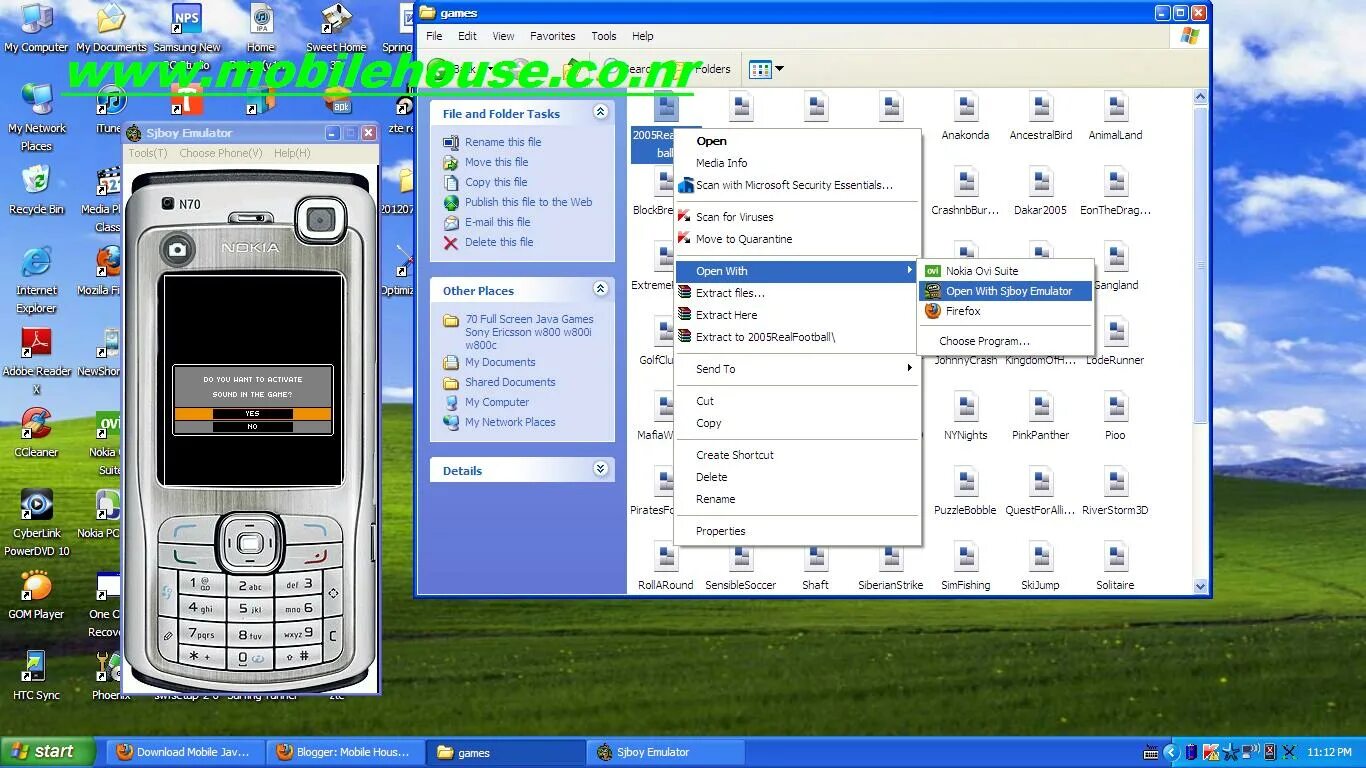Screen dimensions: 1366x768
Task: Click the taskbar clock 11:12 PM
Action: coord(1329,752)
